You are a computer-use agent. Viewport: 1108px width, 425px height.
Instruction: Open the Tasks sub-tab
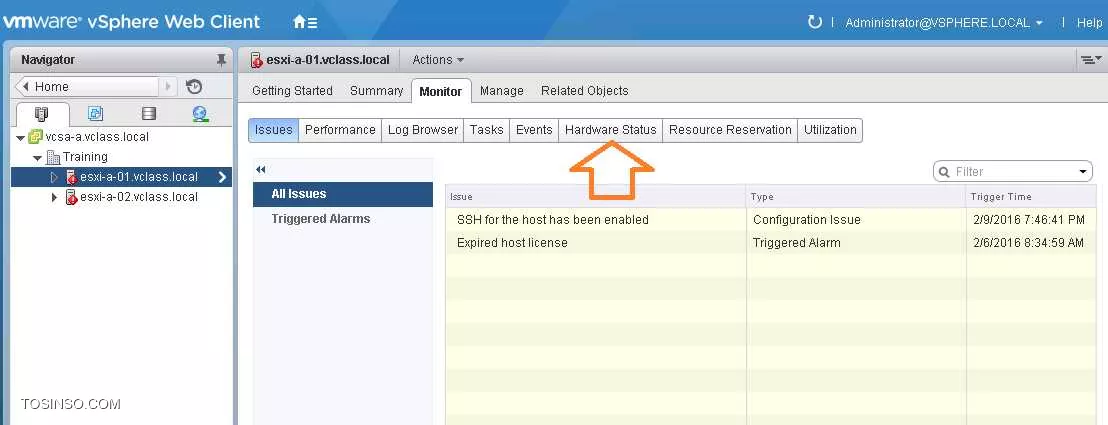[486, 129]
